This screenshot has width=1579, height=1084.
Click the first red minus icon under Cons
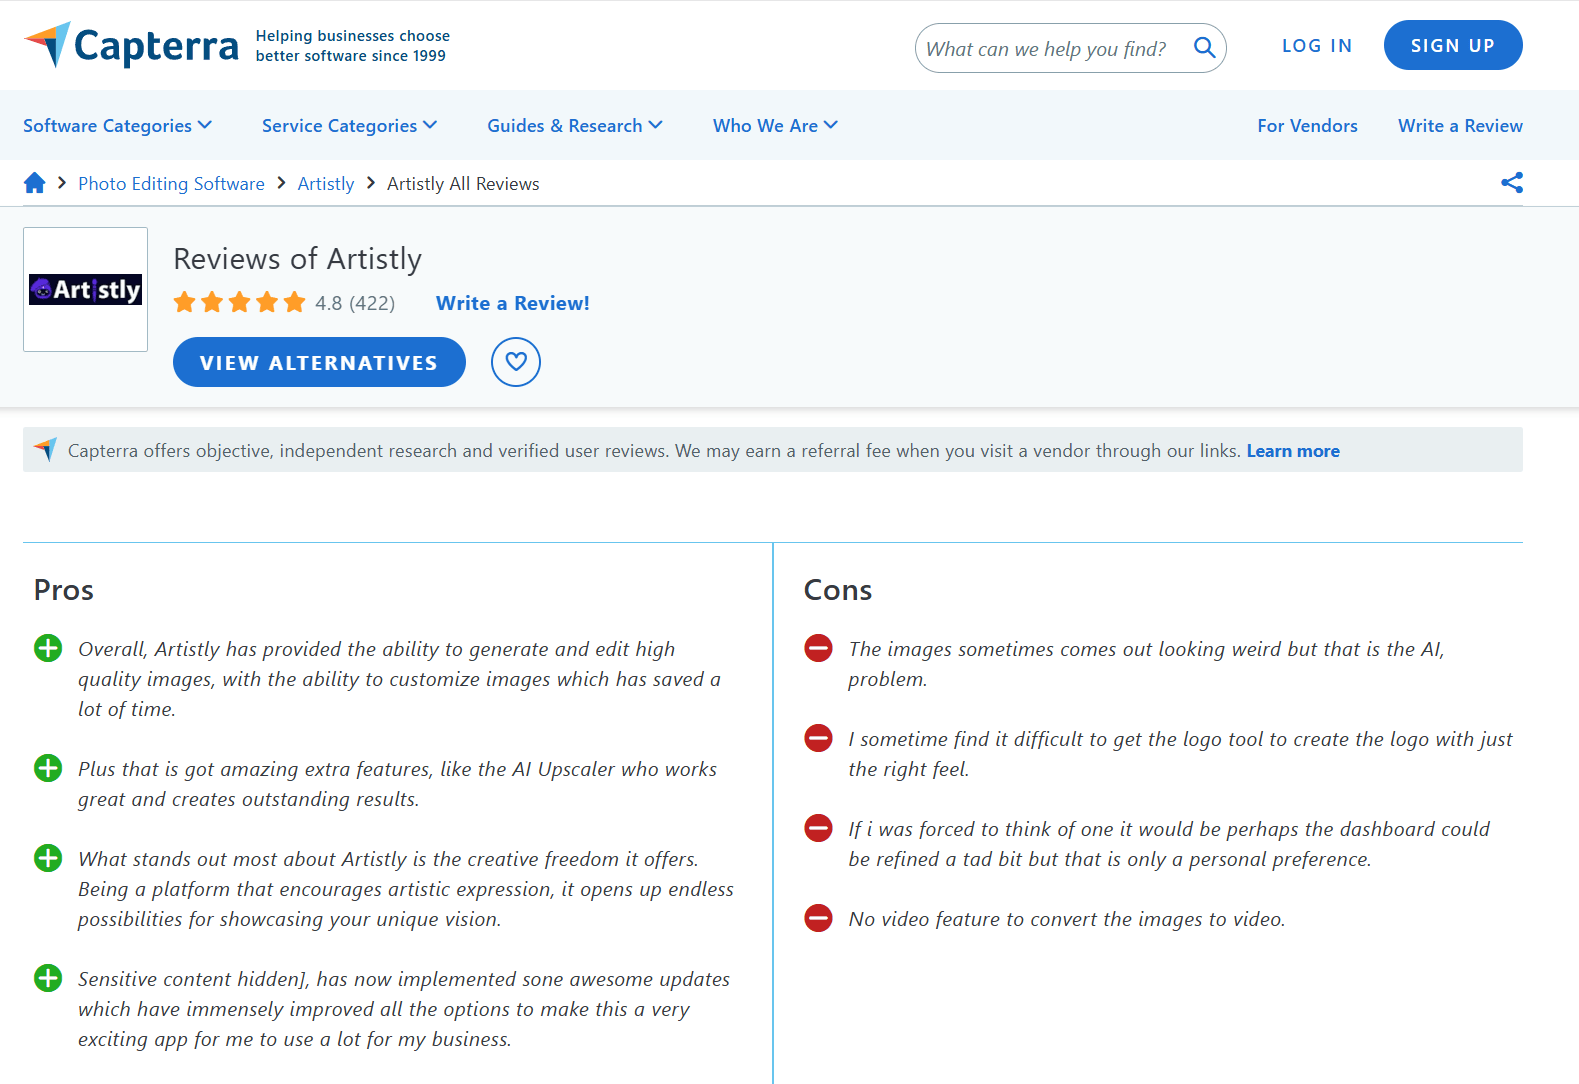[818, 649]
